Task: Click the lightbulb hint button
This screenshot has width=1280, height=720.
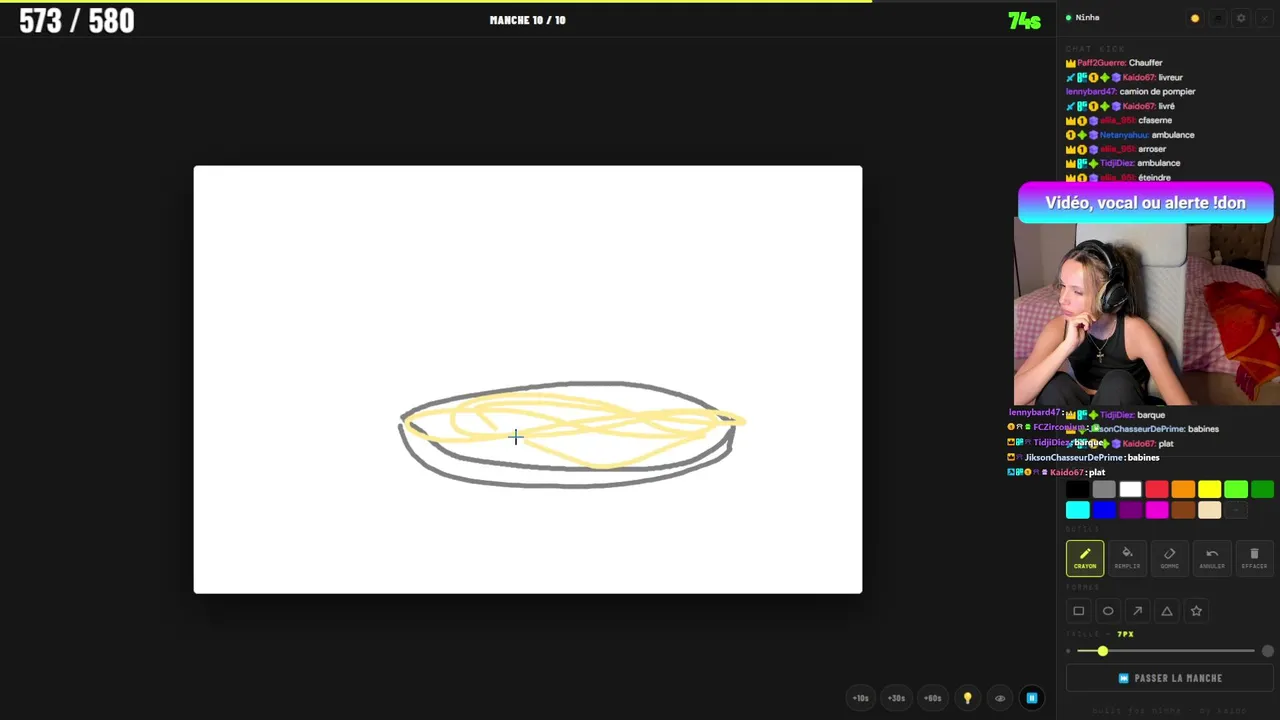Action: click(x=967, y=698)
